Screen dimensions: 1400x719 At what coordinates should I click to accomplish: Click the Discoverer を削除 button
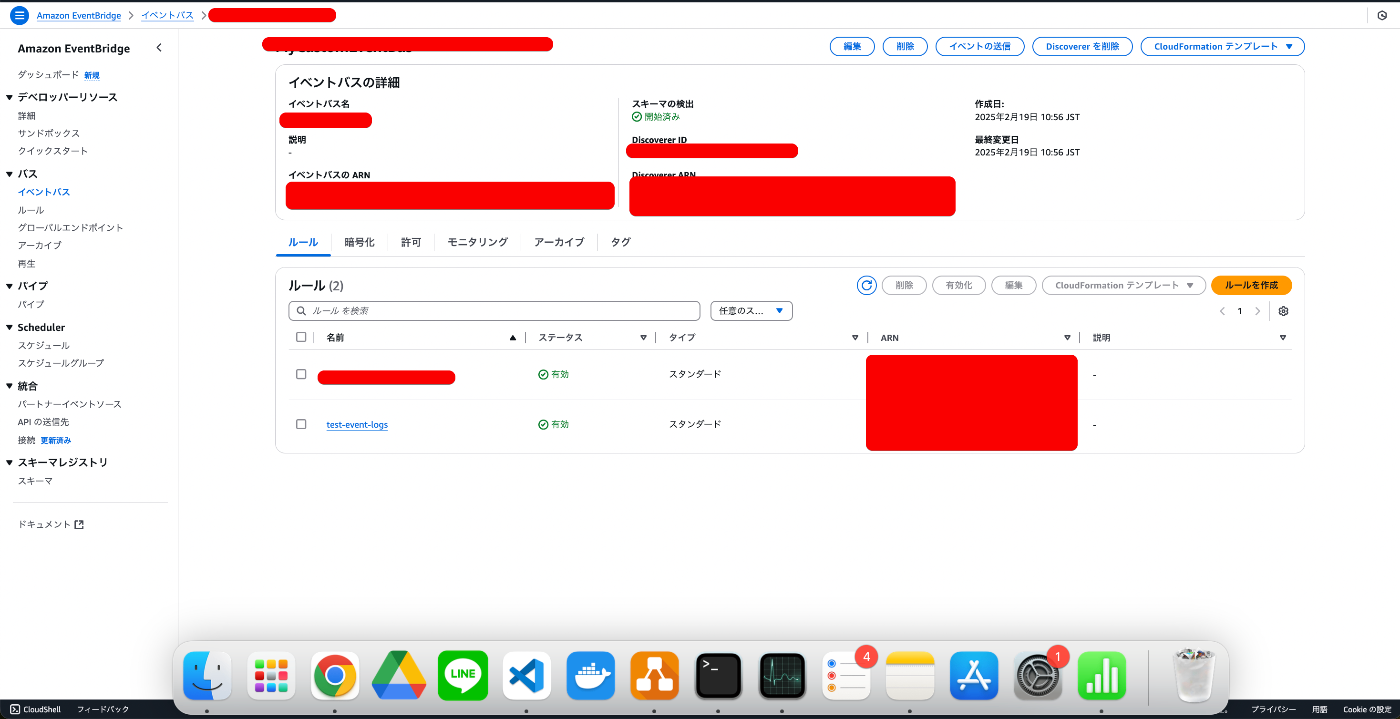[1083, 46]
